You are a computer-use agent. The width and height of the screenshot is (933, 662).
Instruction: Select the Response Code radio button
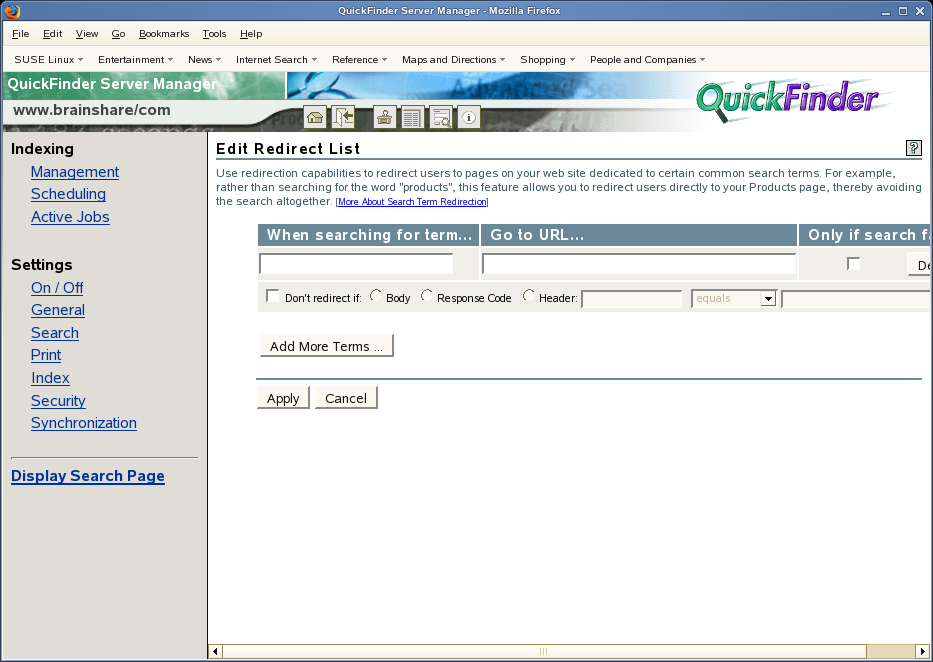click(427, 296)
